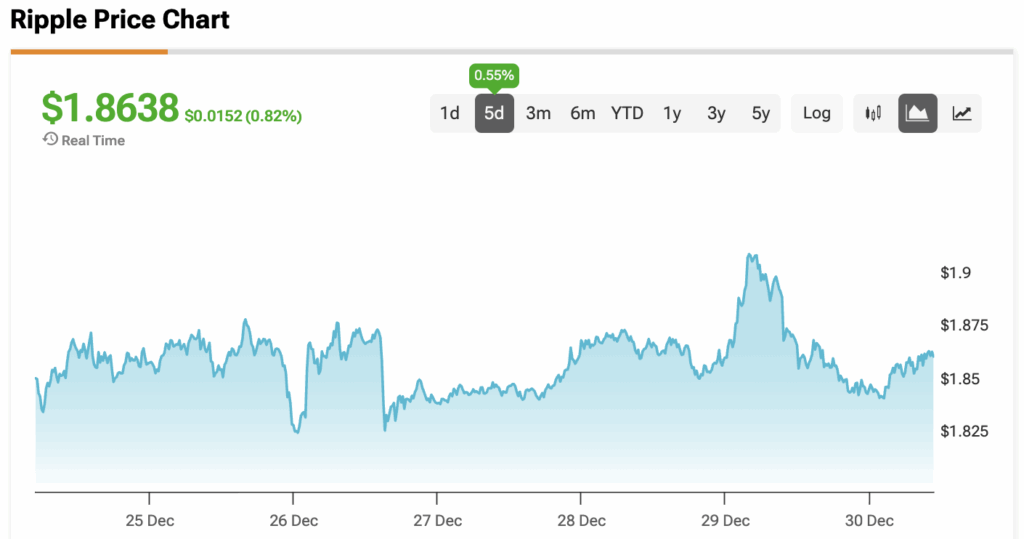This screenshot has width=1024, height=539.
Task: Click the Ripple Price Chart heading
Action: (120, 19)
